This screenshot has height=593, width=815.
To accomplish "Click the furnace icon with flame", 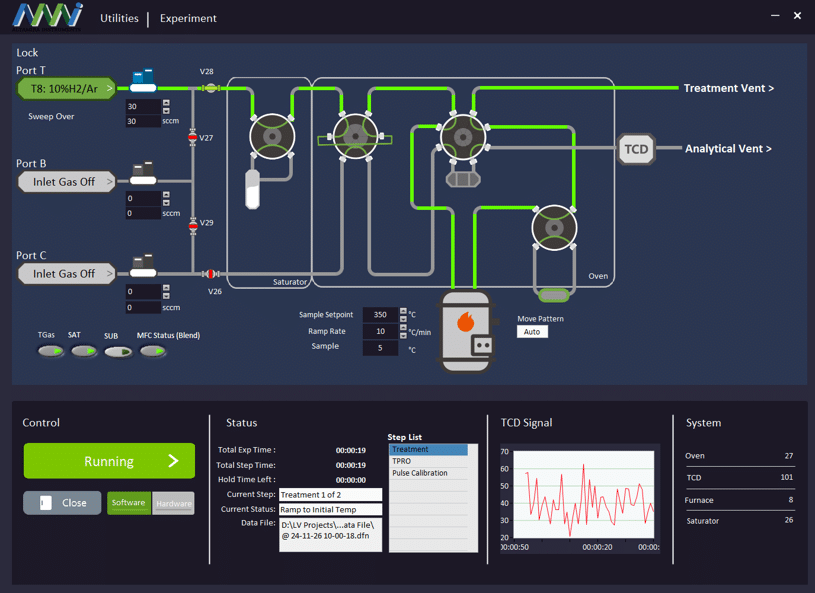I will (x=467, y=332).
